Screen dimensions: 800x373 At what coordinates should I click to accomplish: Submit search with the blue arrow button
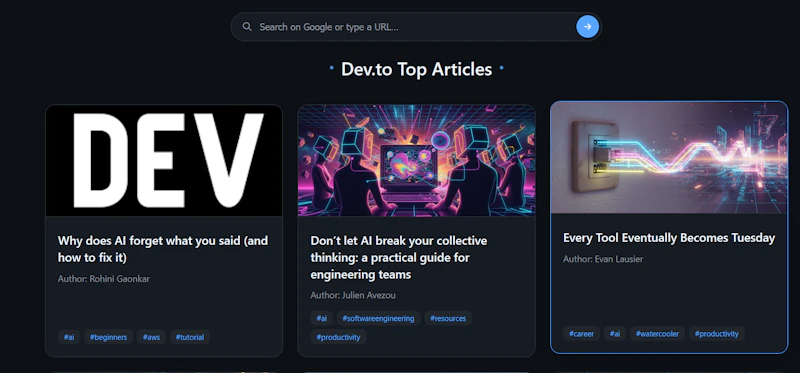coord(587,27)
